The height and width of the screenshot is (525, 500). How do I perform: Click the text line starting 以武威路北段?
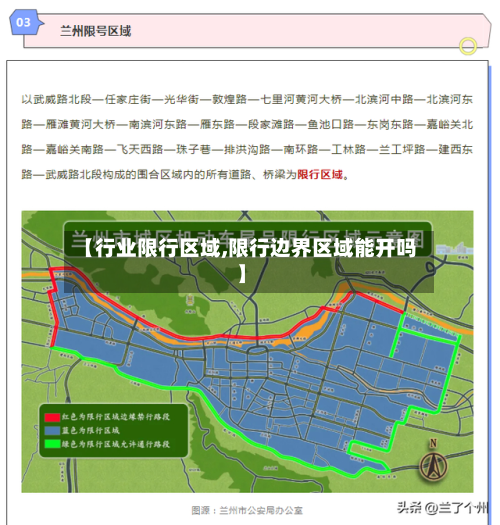pyautogui.click(x=247, y=99)
